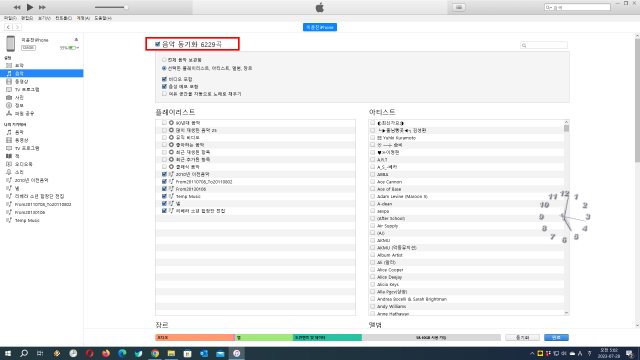640x360 pixels.
Task: Toggle the 음성 메모 포함 voice memos checkbox
Action: pyautogui.click(x=164, y=87)
